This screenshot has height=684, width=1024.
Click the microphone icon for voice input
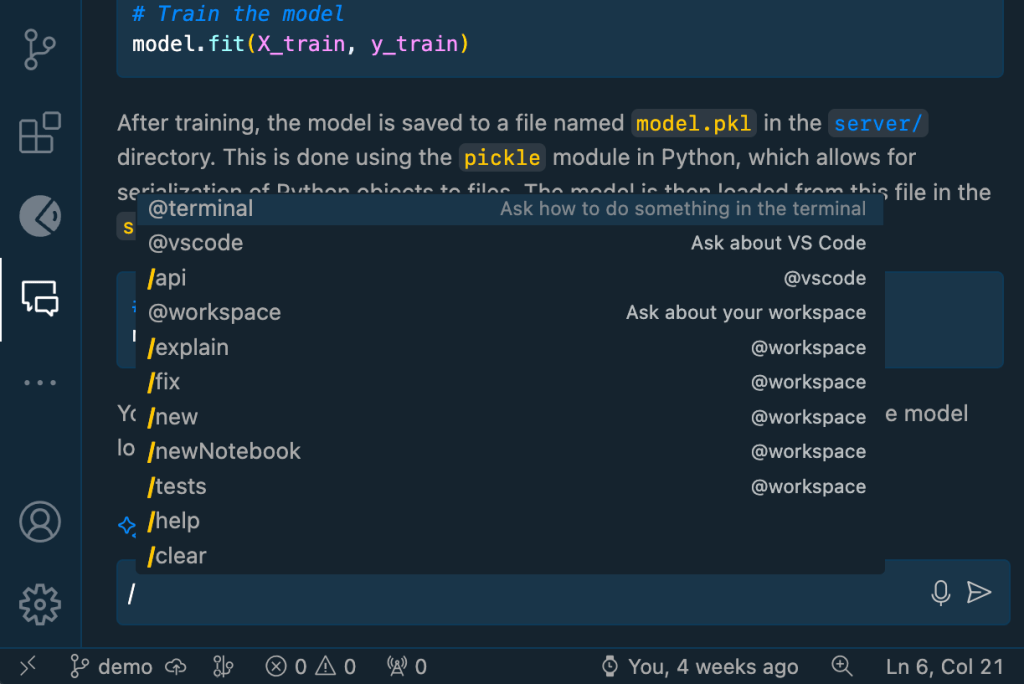941,592
